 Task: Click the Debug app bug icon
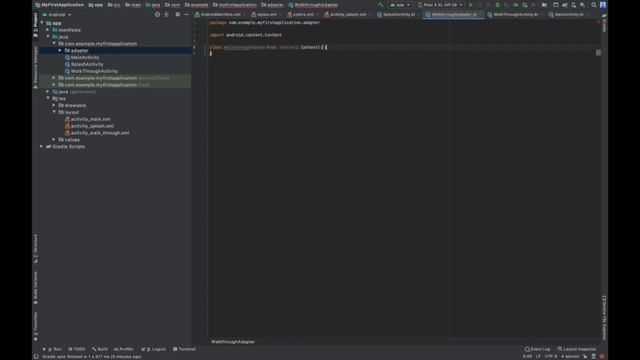498,5
